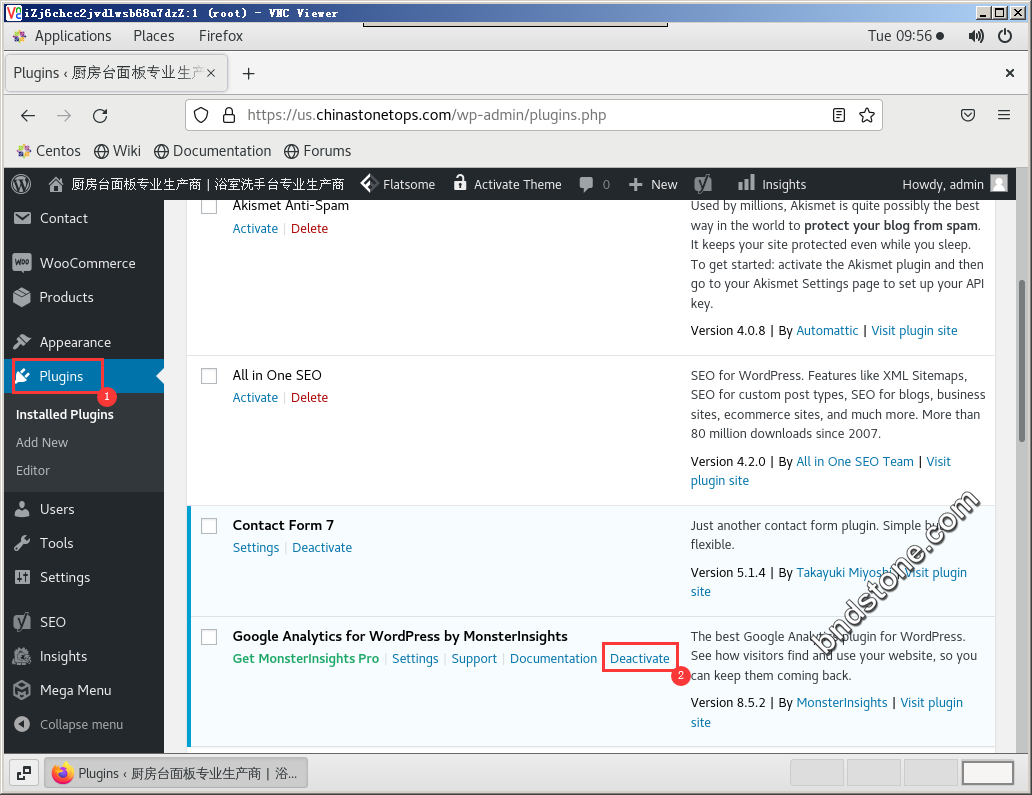
Task: Tick the Google Analytics MonsterInsights checkbox
Action: tap(209, 637)
